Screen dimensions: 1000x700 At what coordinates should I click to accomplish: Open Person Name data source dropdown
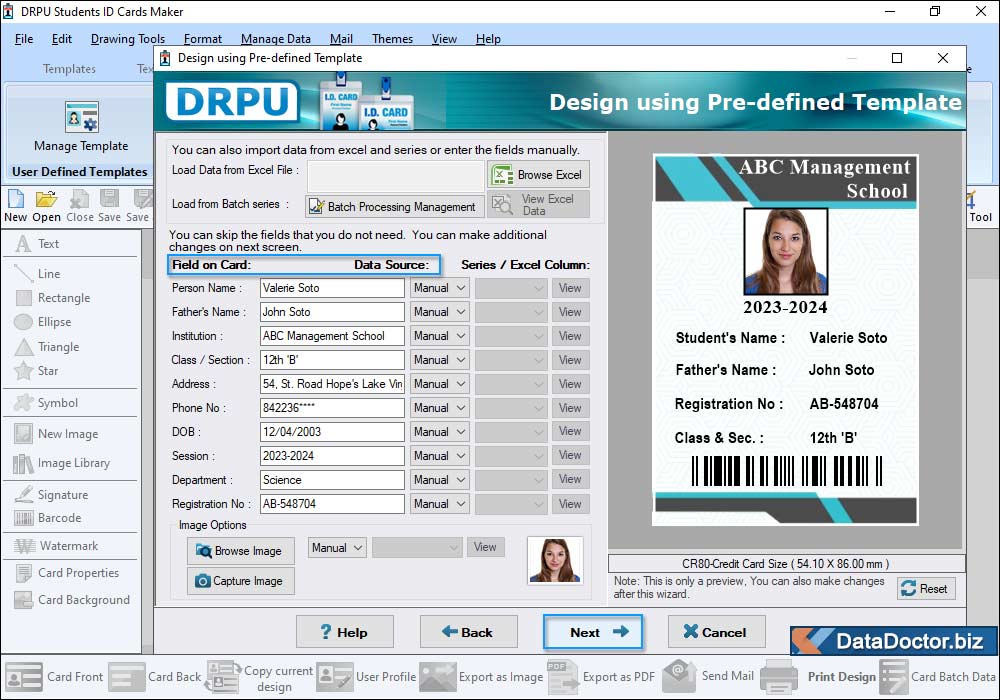pyautogui.click(x=439, y=288)
